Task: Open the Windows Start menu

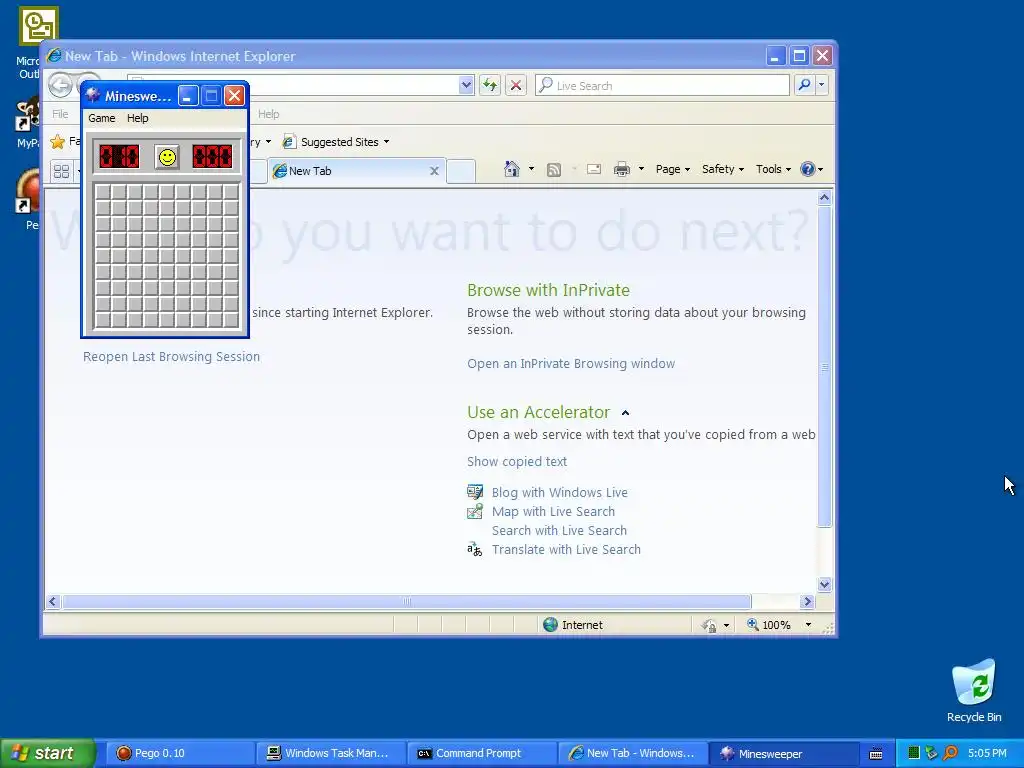Action: [x=48, y=754]
